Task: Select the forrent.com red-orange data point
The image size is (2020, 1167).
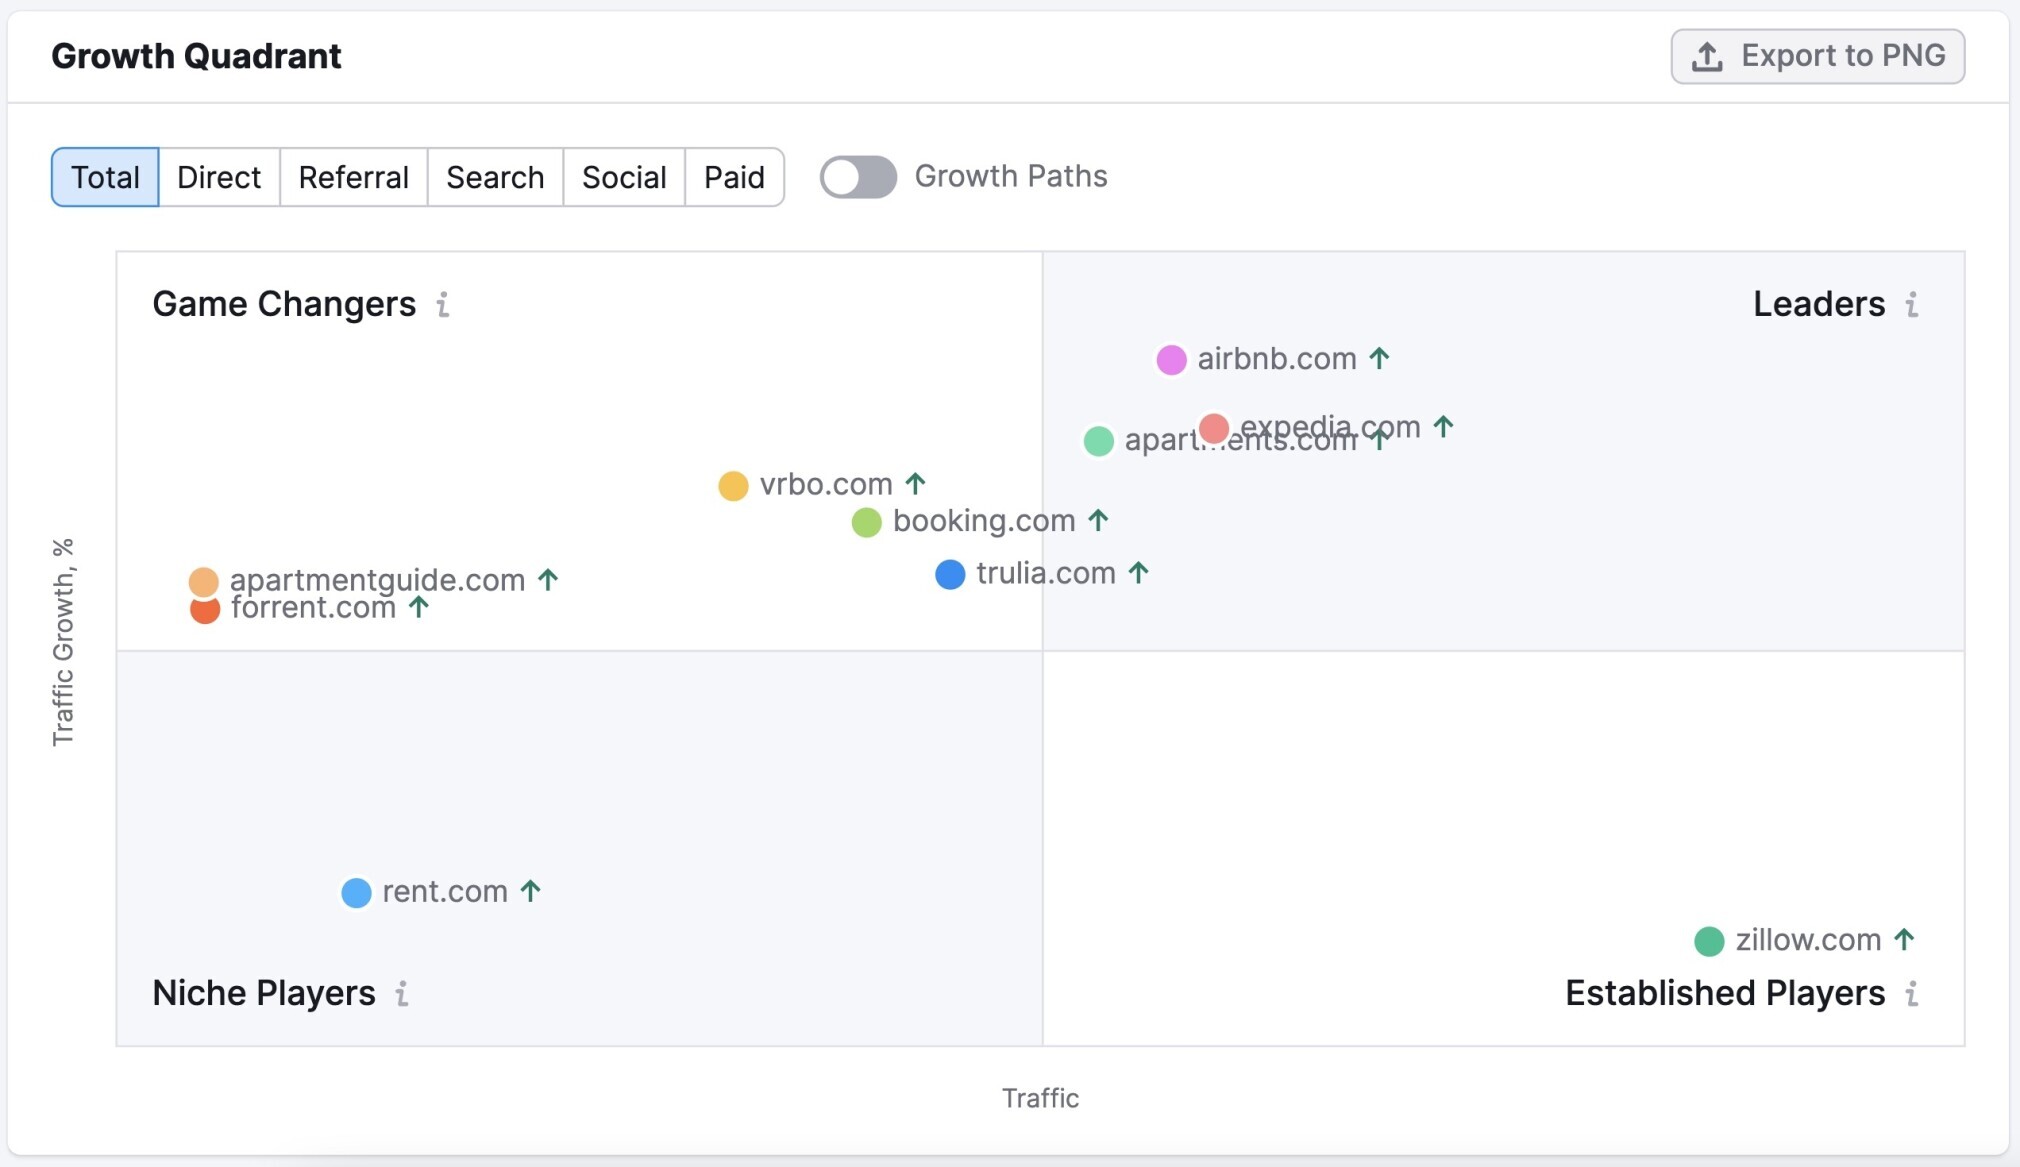Action: 205,611
